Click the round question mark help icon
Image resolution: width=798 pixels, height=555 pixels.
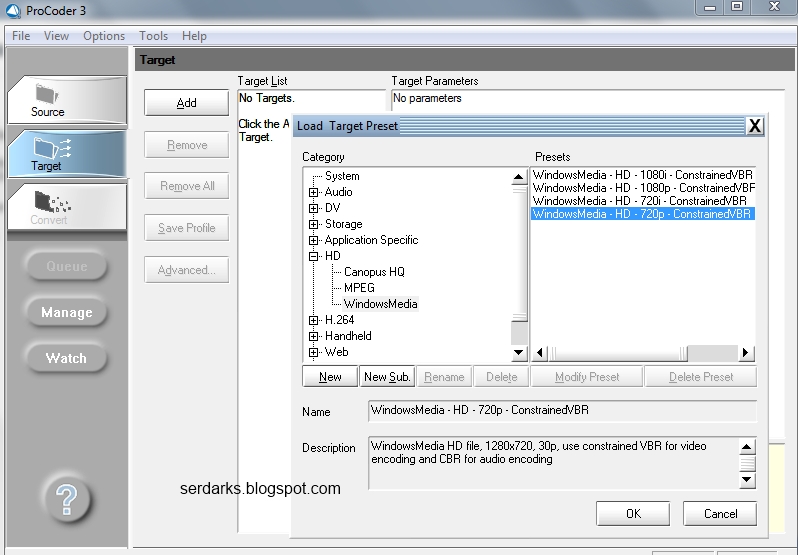tap(67, 499)
